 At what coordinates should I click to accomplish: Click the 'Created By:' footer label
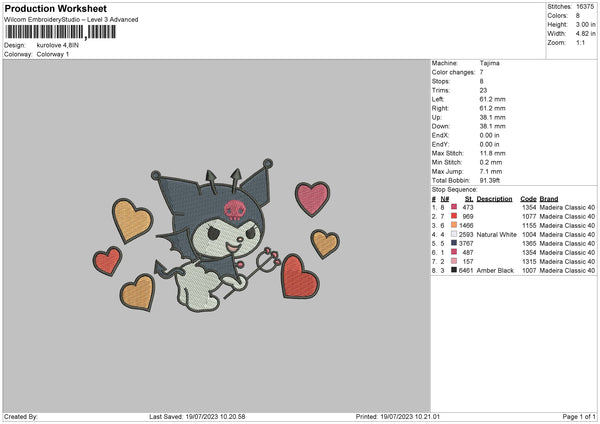pos(21,417)
